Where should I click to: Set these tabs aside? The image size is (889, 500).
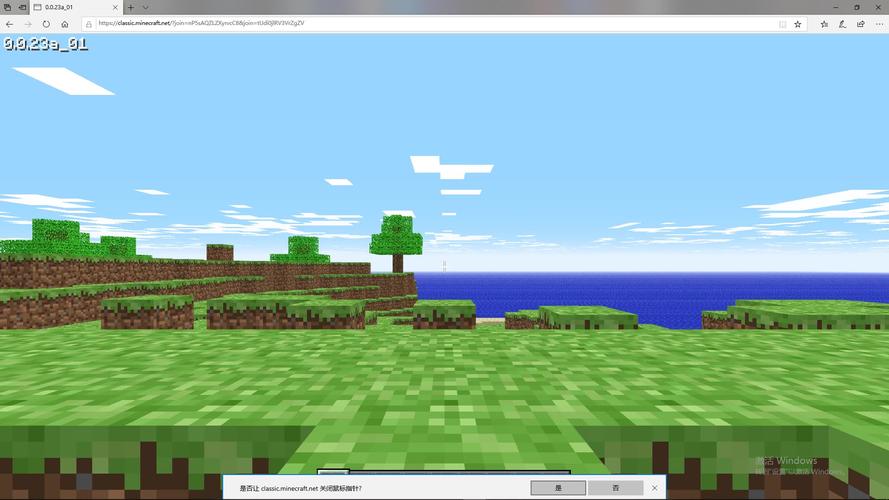tap(22, 7)
